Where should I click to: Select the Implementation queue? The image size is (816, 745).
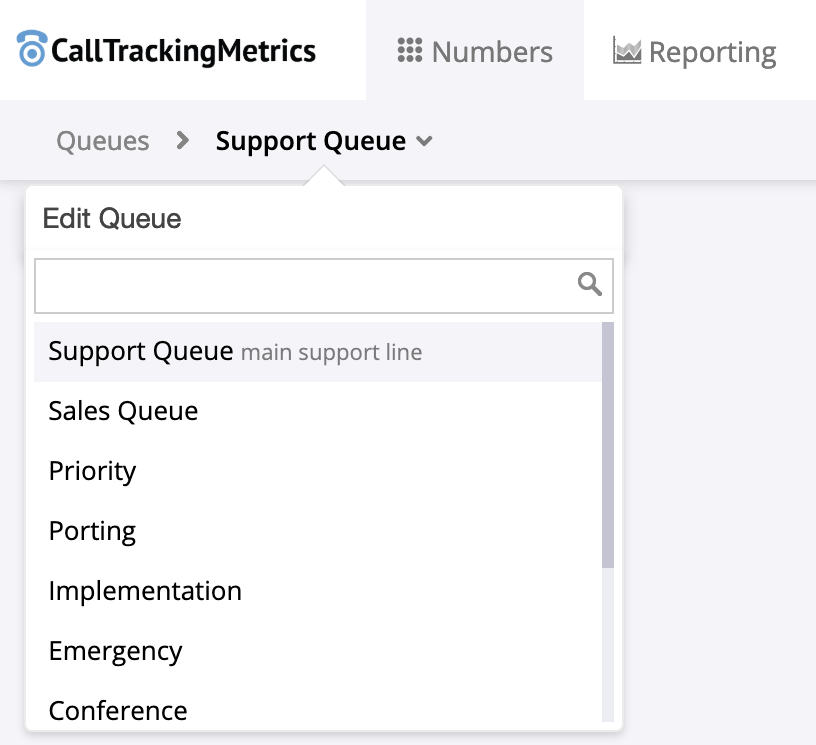click(145, 591)
